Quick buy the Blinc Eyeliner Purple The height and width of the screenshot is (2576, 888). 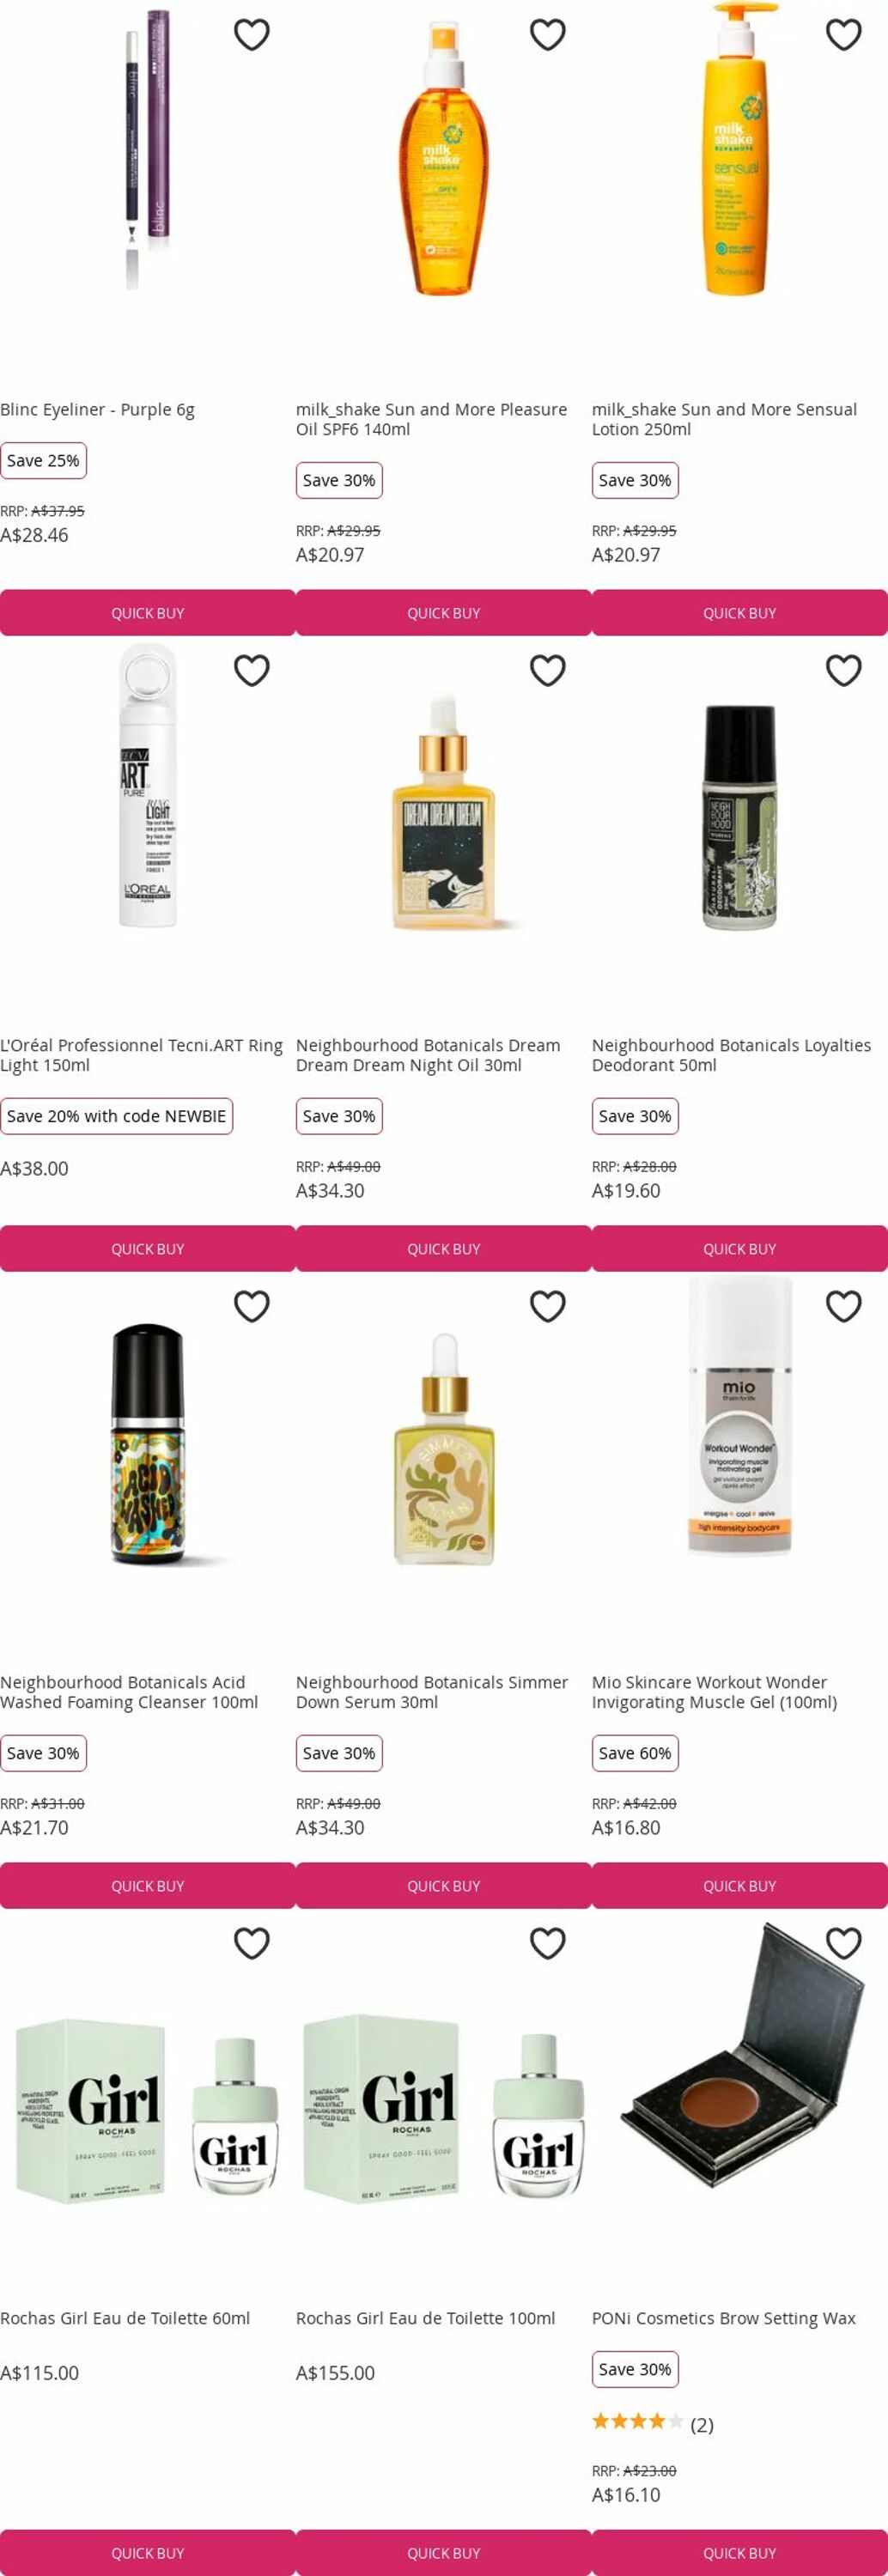(x=148, y=613)
